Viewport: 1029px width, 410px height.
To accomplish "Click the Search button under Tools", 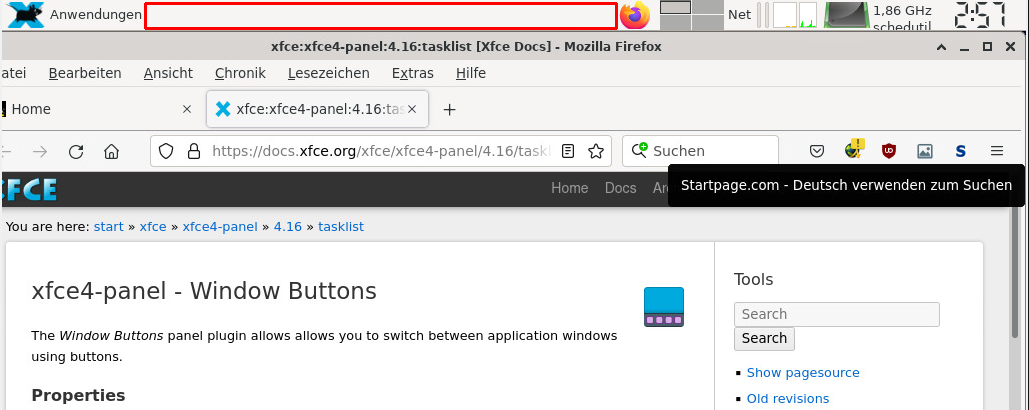I will pos(764,338).
